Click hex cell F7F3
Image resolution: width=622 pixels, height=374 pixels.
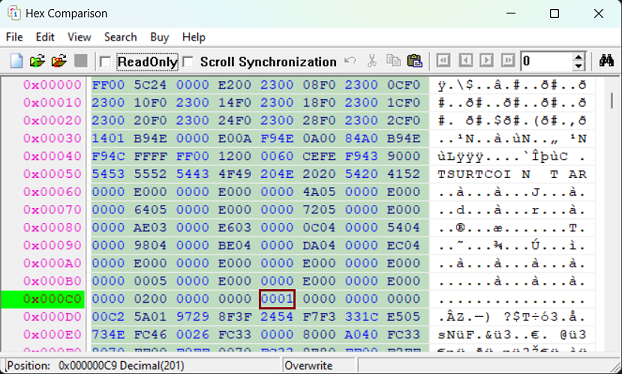coord(319,317)
